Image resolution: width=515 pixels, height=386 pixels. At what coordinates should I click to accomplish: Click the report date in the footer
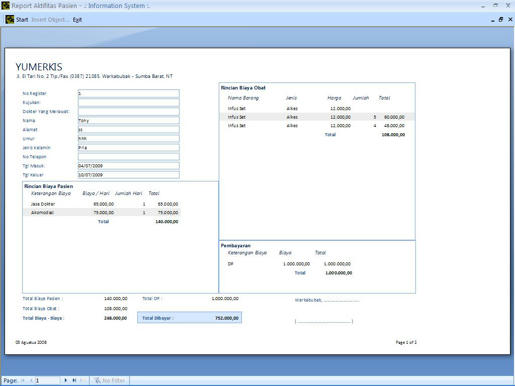tap(31, 342)
